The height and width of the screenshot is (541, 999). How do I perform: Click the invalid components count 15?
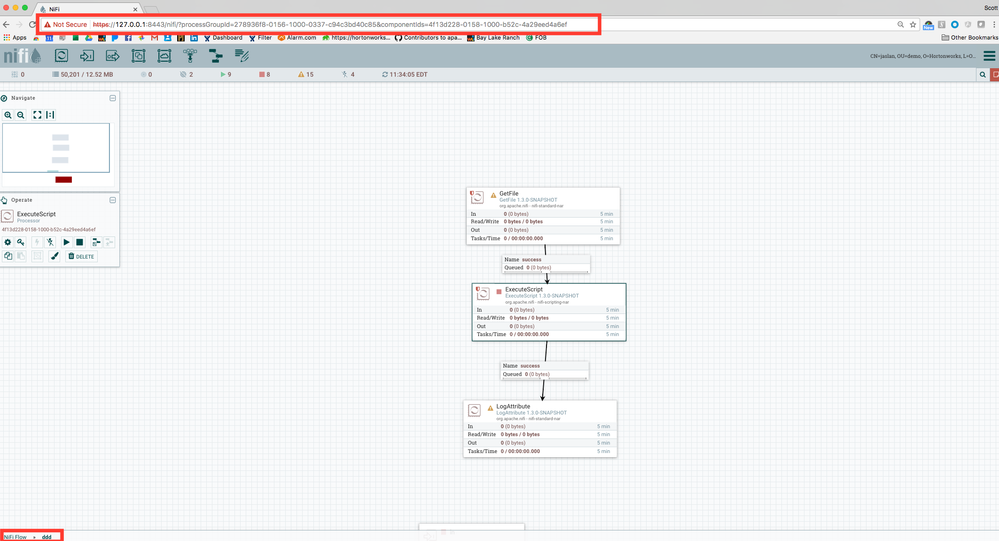[306, 75]
